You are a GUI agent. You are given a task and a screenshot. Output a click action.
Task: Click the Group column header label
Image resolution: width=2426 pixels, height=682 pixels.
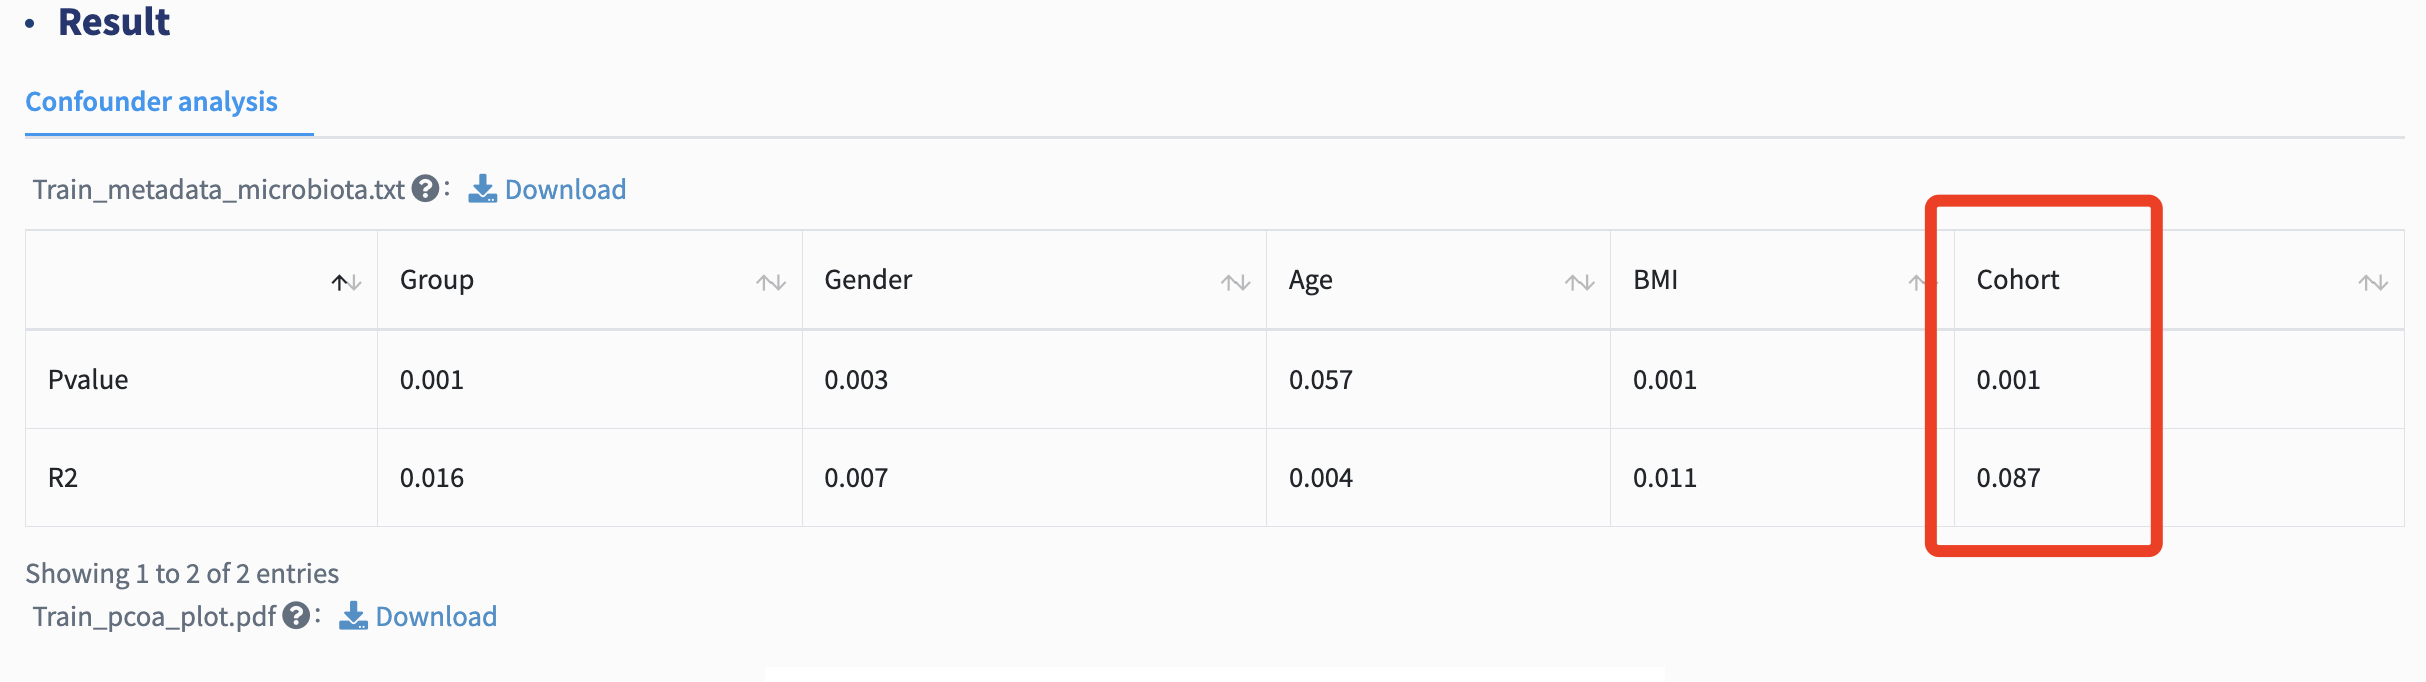coord(437,280)
